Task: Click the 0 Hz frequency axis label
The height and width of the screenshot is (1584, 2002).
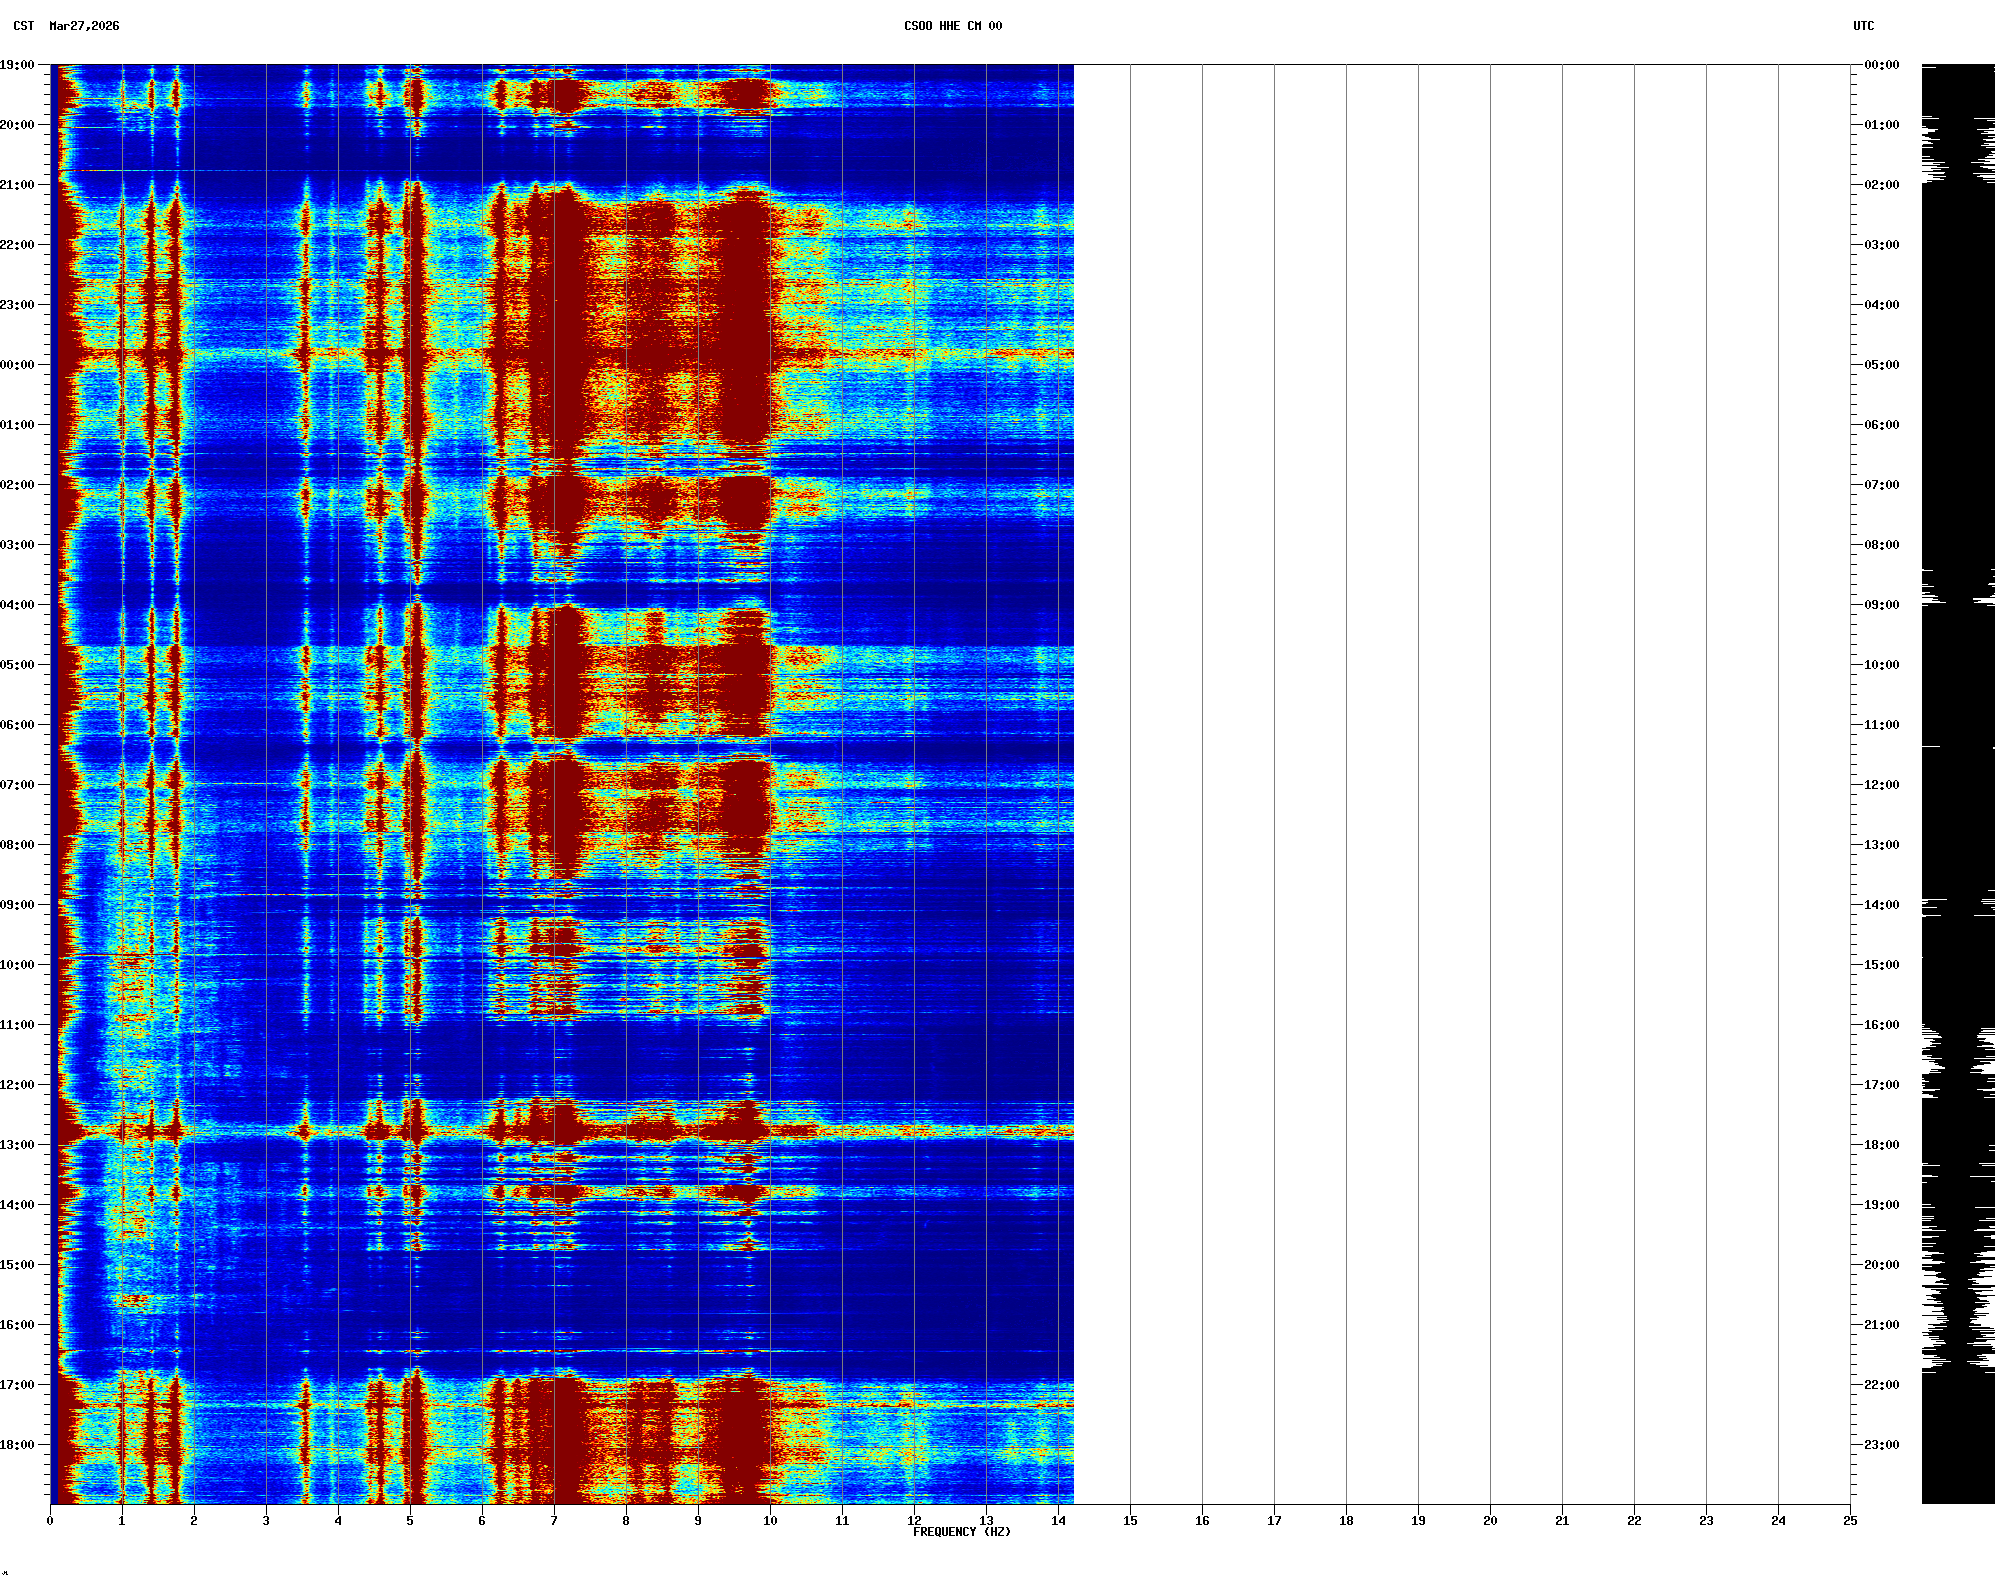Action: (50, 1521)
